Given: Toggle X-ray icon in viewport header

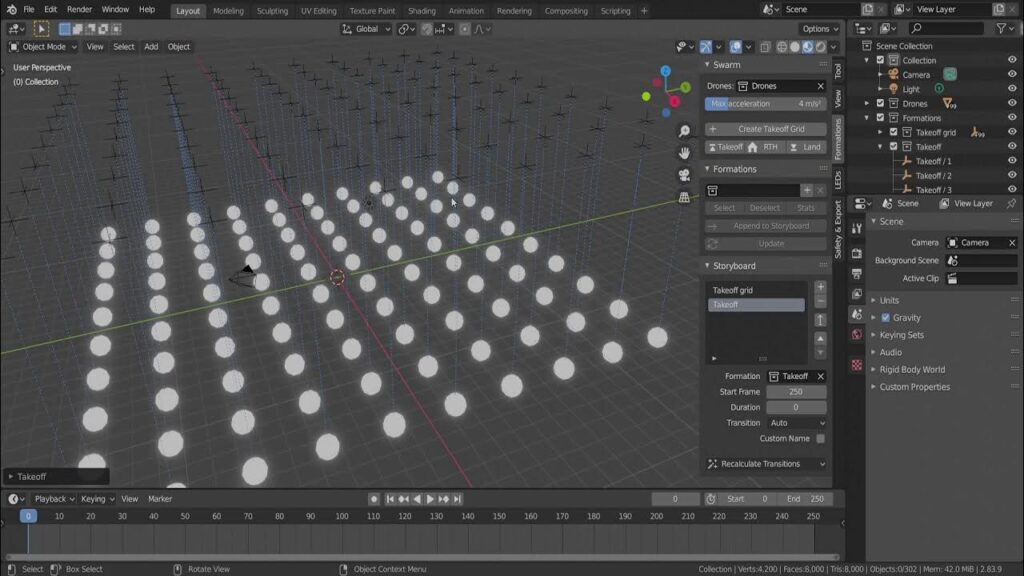Looking at the screenshot, I should pos(765,47).
